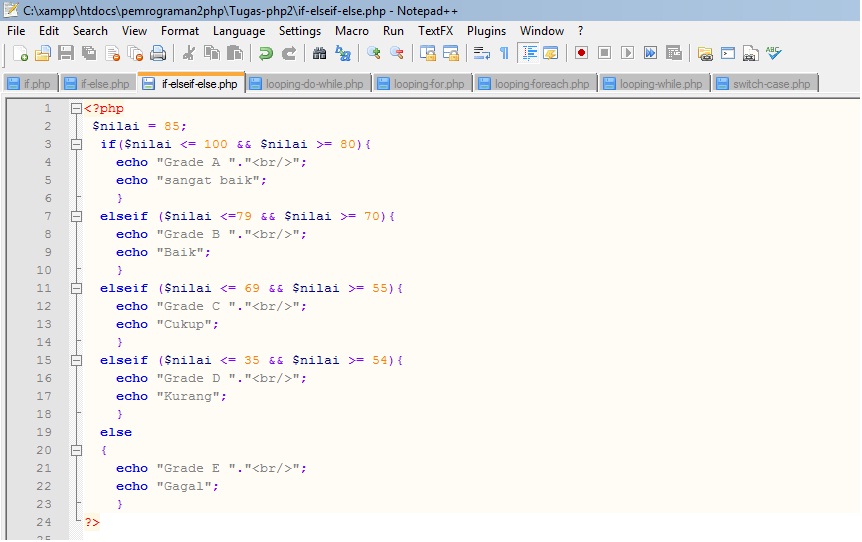The image size is (862, 542).
Task: Open the Format menu
Action: coord(180,31)
